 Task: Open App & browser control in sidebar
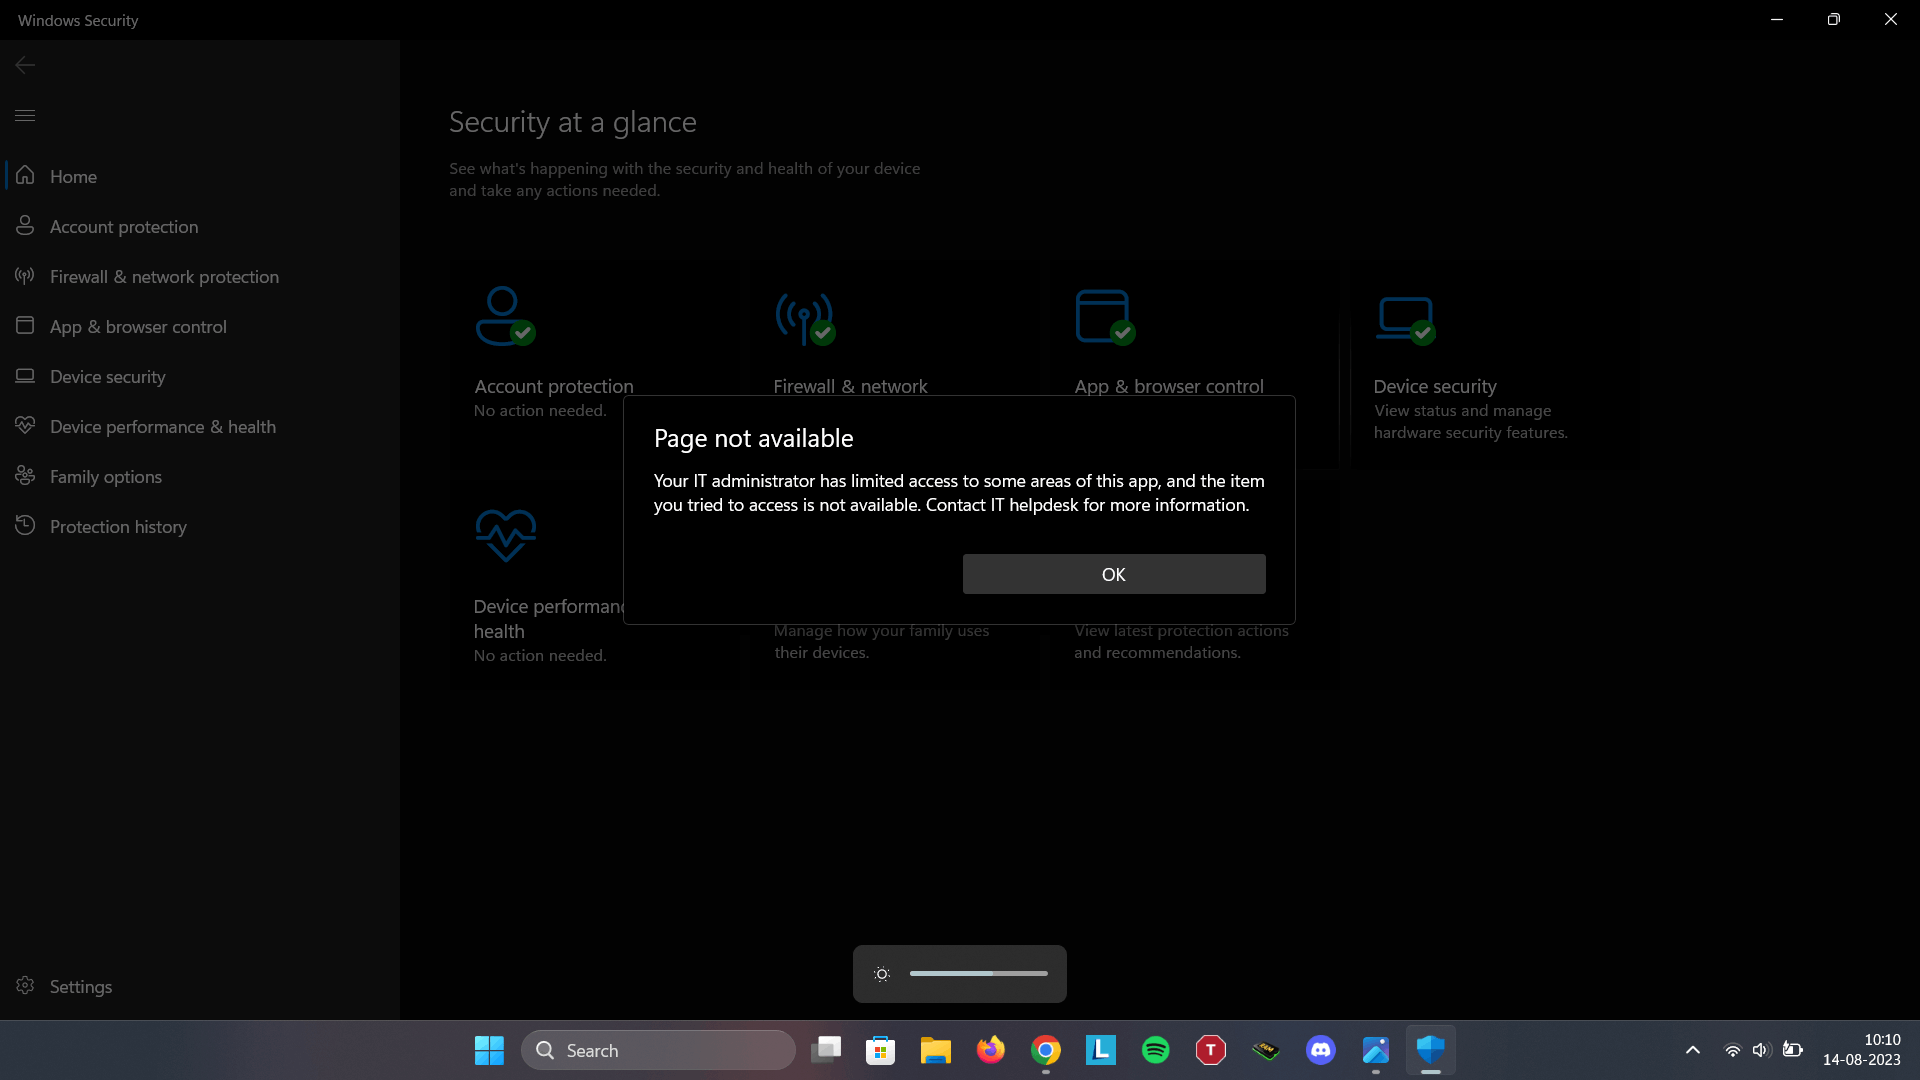[x=200, y=326]
